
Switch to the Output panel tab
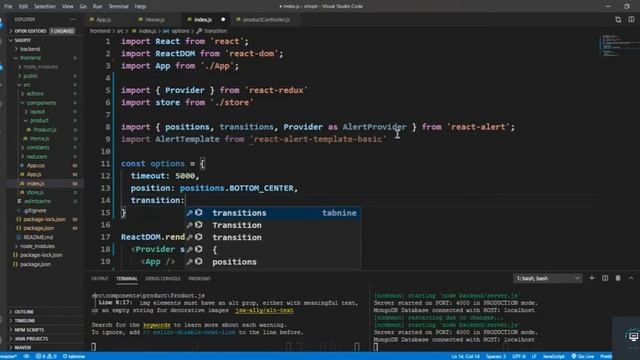100,279
